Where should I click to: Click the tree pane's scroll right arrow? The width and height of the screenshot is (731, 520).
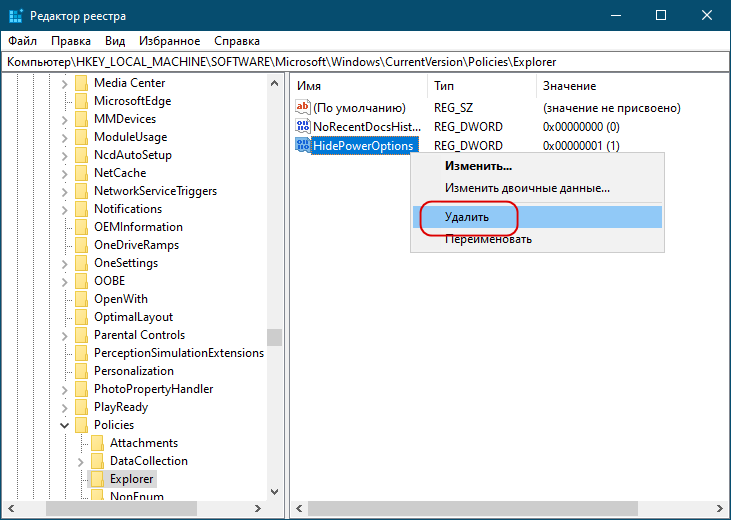click(x=258, y=508)
